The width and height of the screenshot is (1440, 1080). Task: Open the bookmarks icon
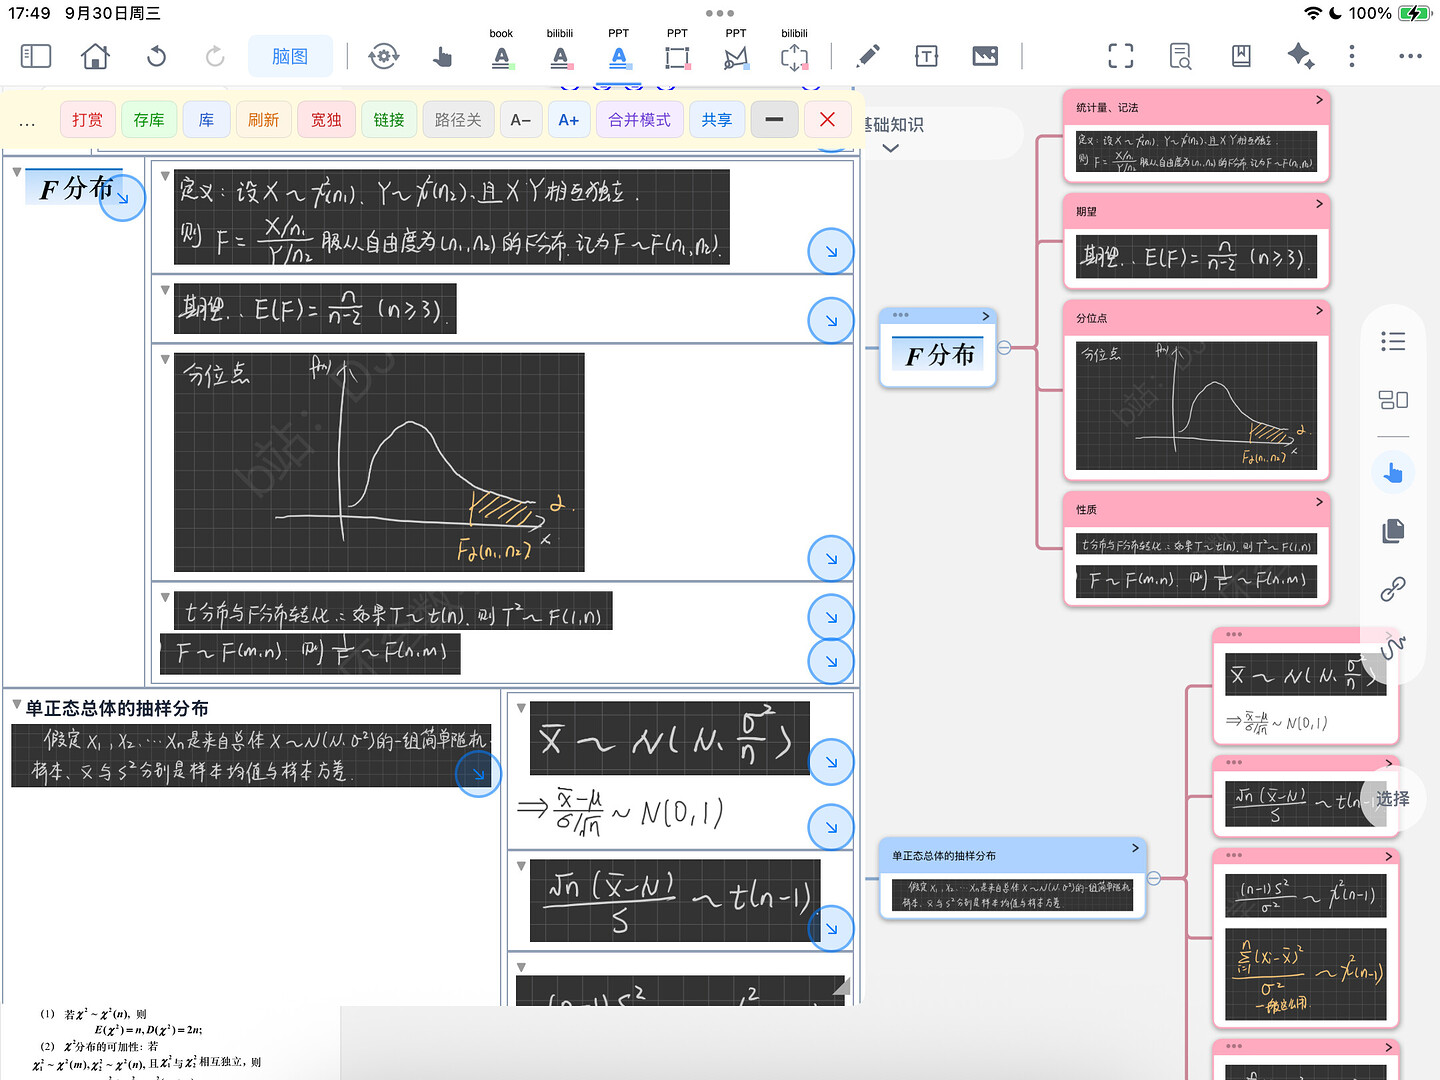point(1241,56)
